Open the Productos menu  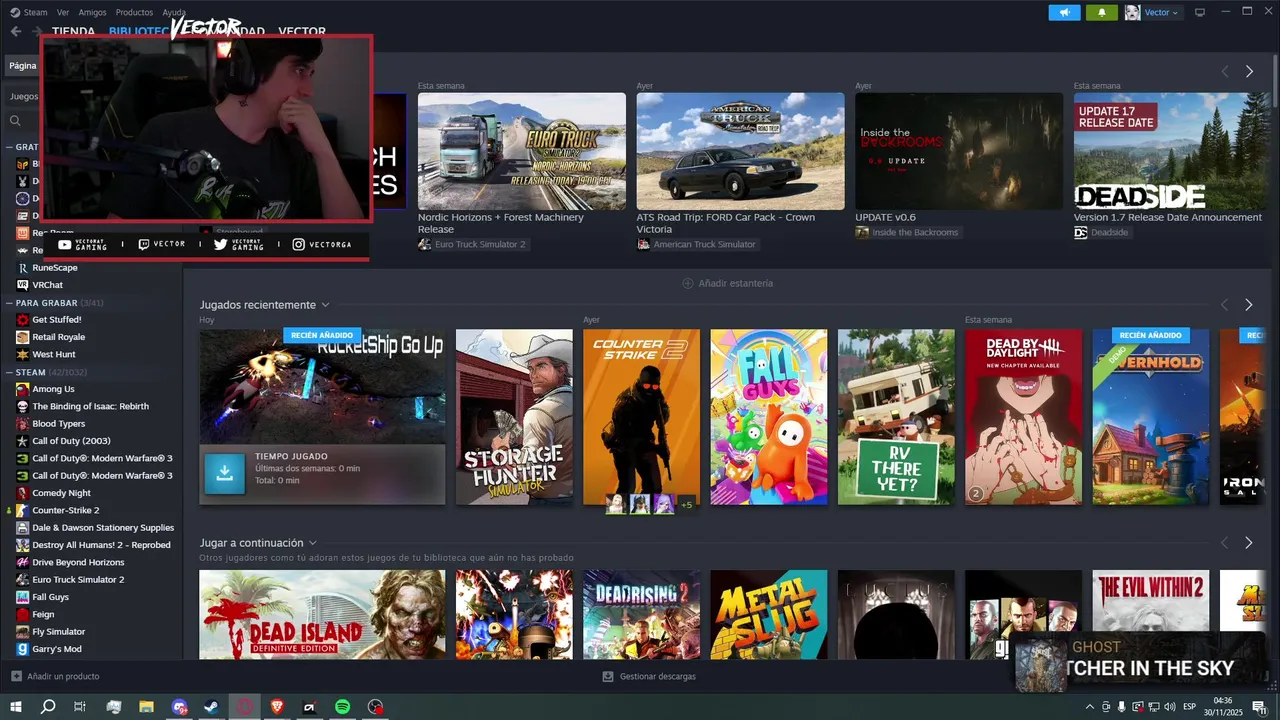134,12
